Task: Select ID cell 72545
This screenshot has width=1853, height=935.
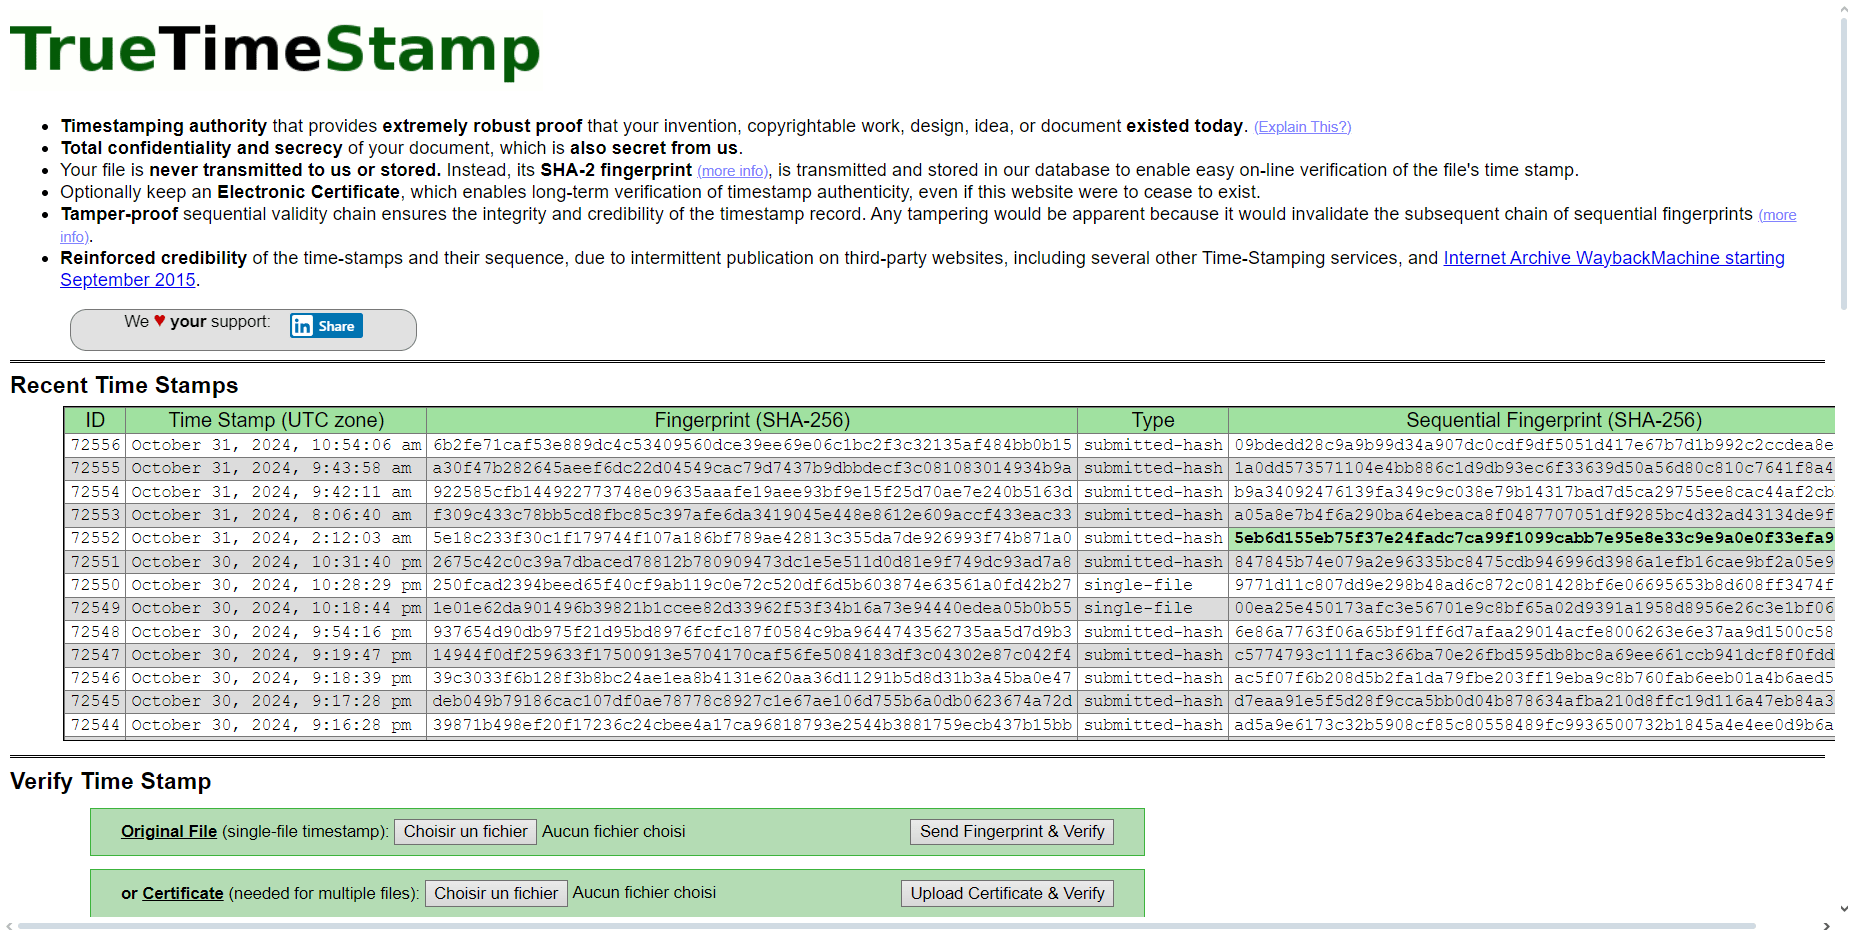Action: click(95, 701)
